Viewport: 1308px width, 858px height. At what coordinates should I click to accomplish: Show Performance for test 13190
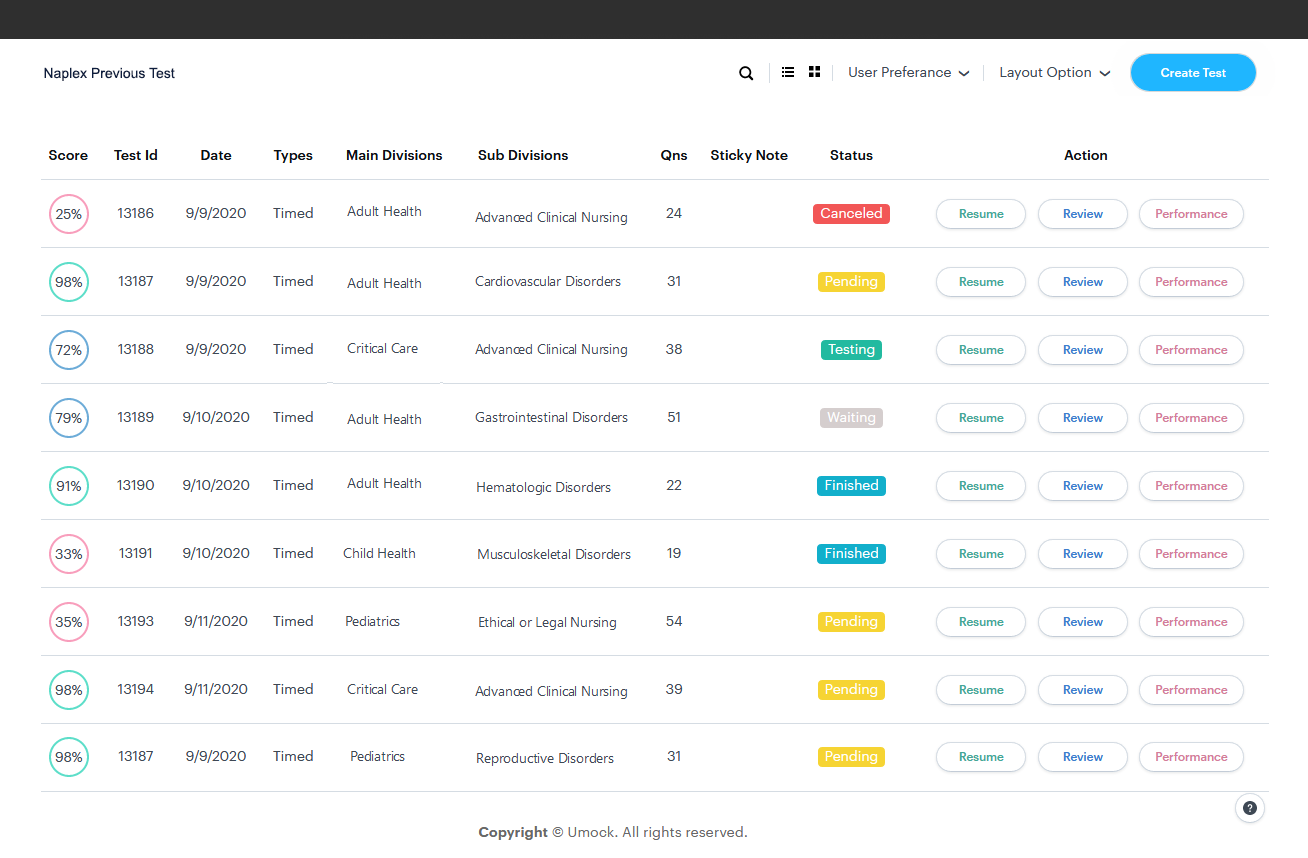coord(1191,486)
